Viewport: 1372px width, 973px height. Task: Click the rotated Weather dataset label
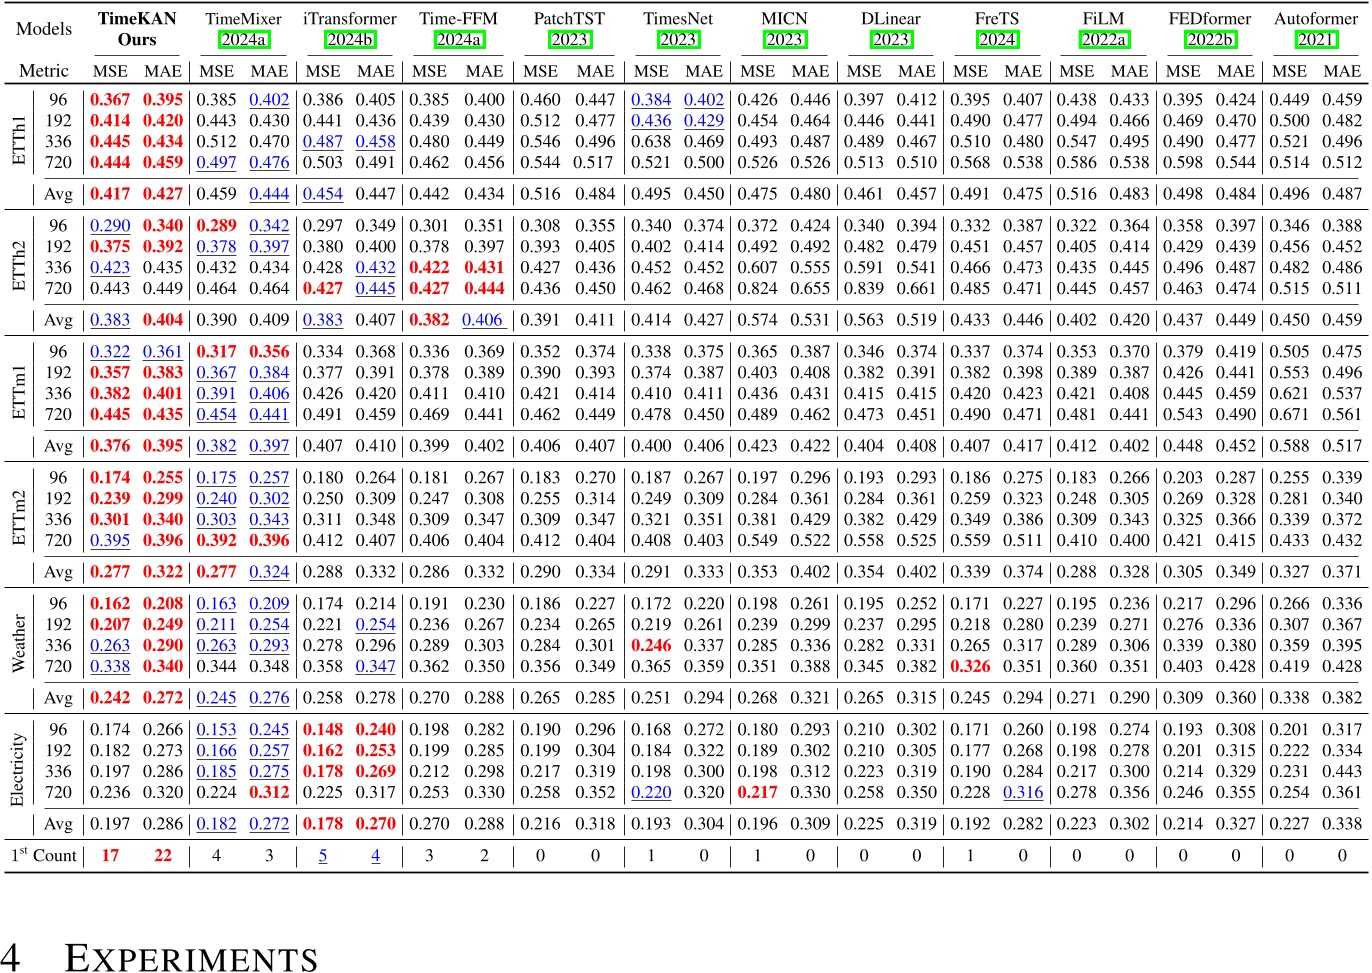tap(18, 644)
